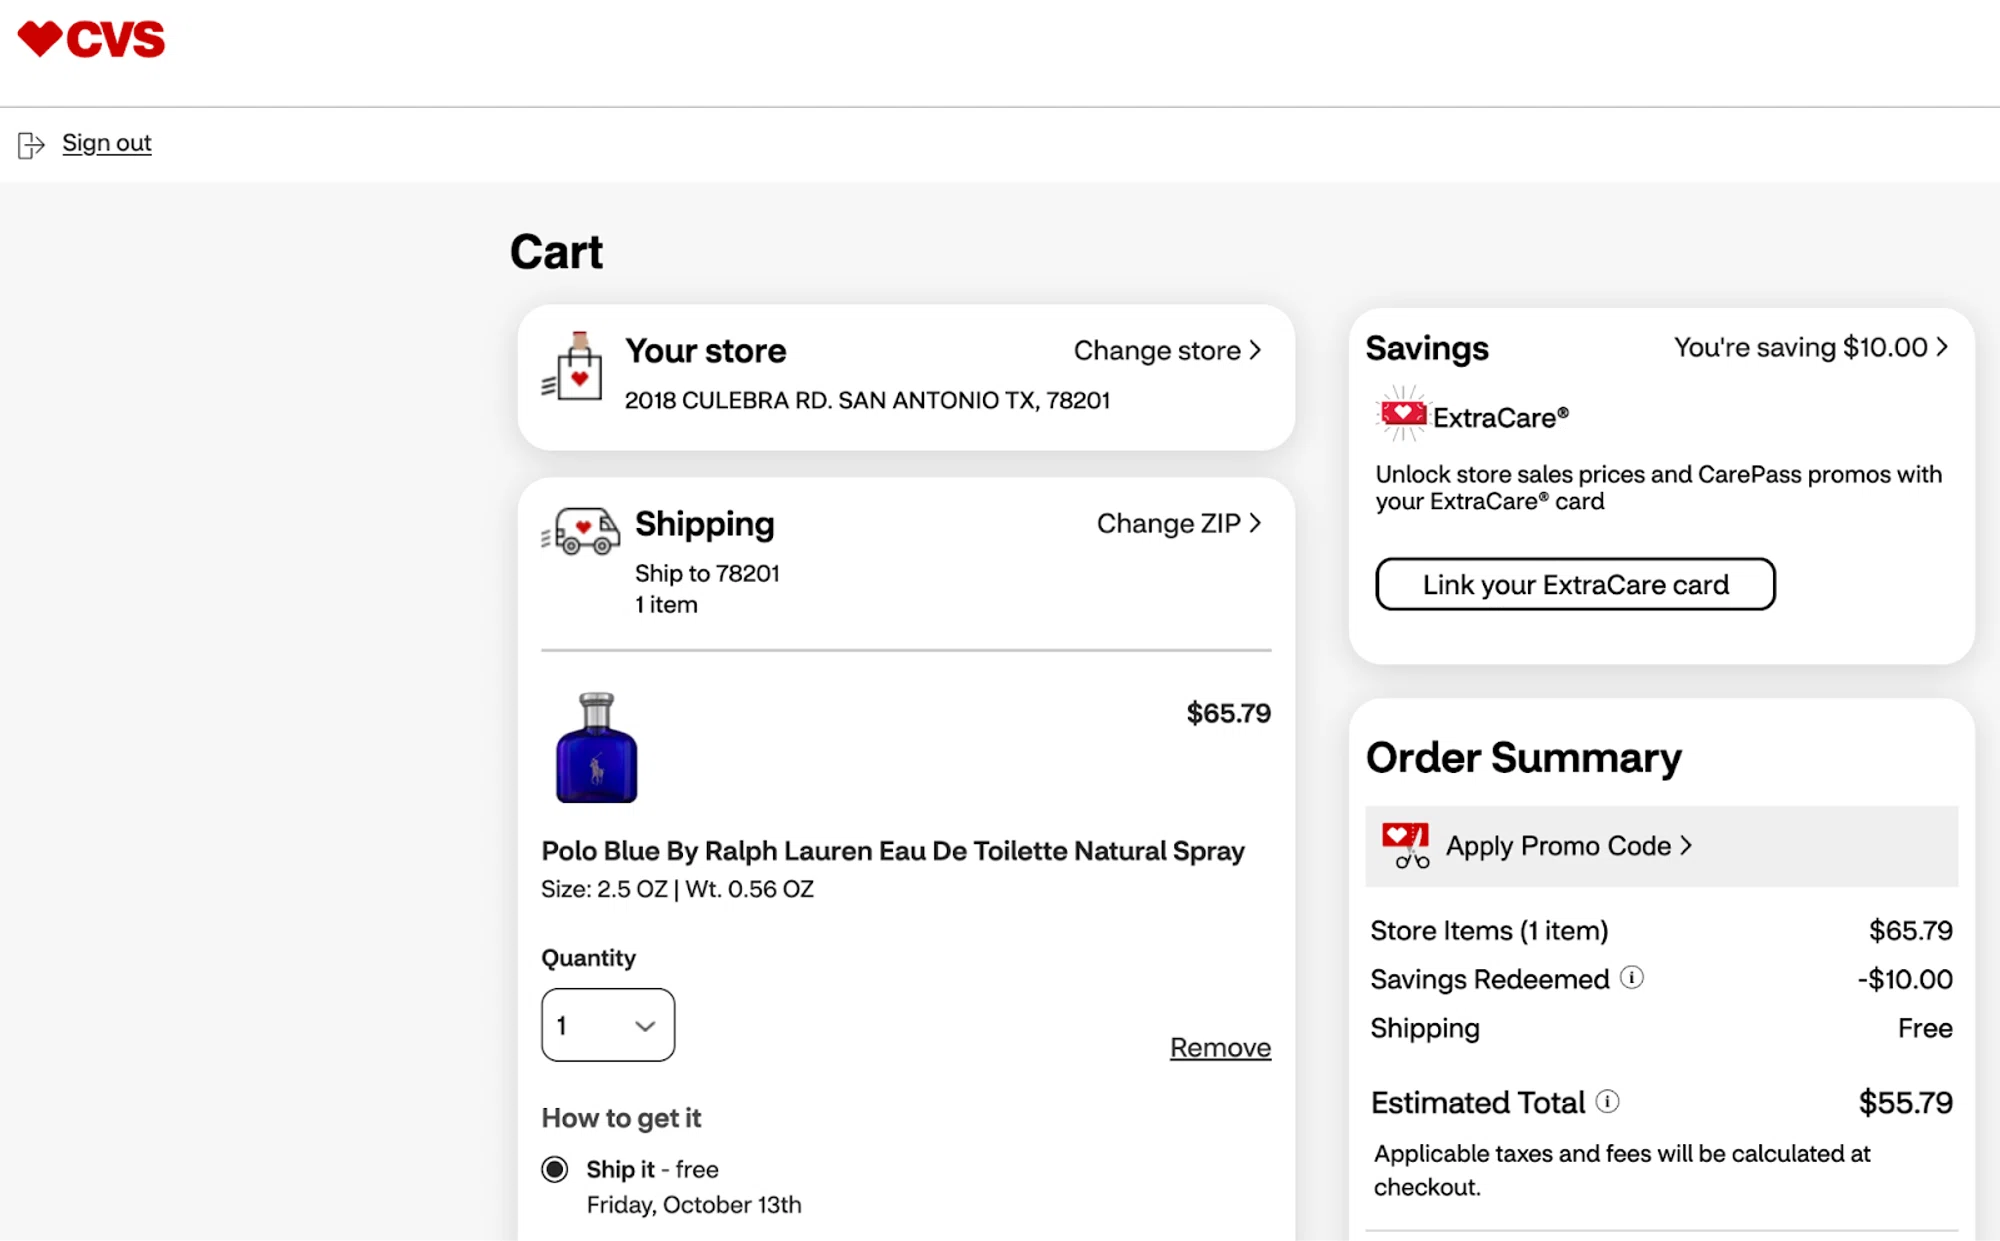The height and width of the screenshot is (1241, 2000).
Task: Open Apply Promo Code
Action: coord(1569,846)
